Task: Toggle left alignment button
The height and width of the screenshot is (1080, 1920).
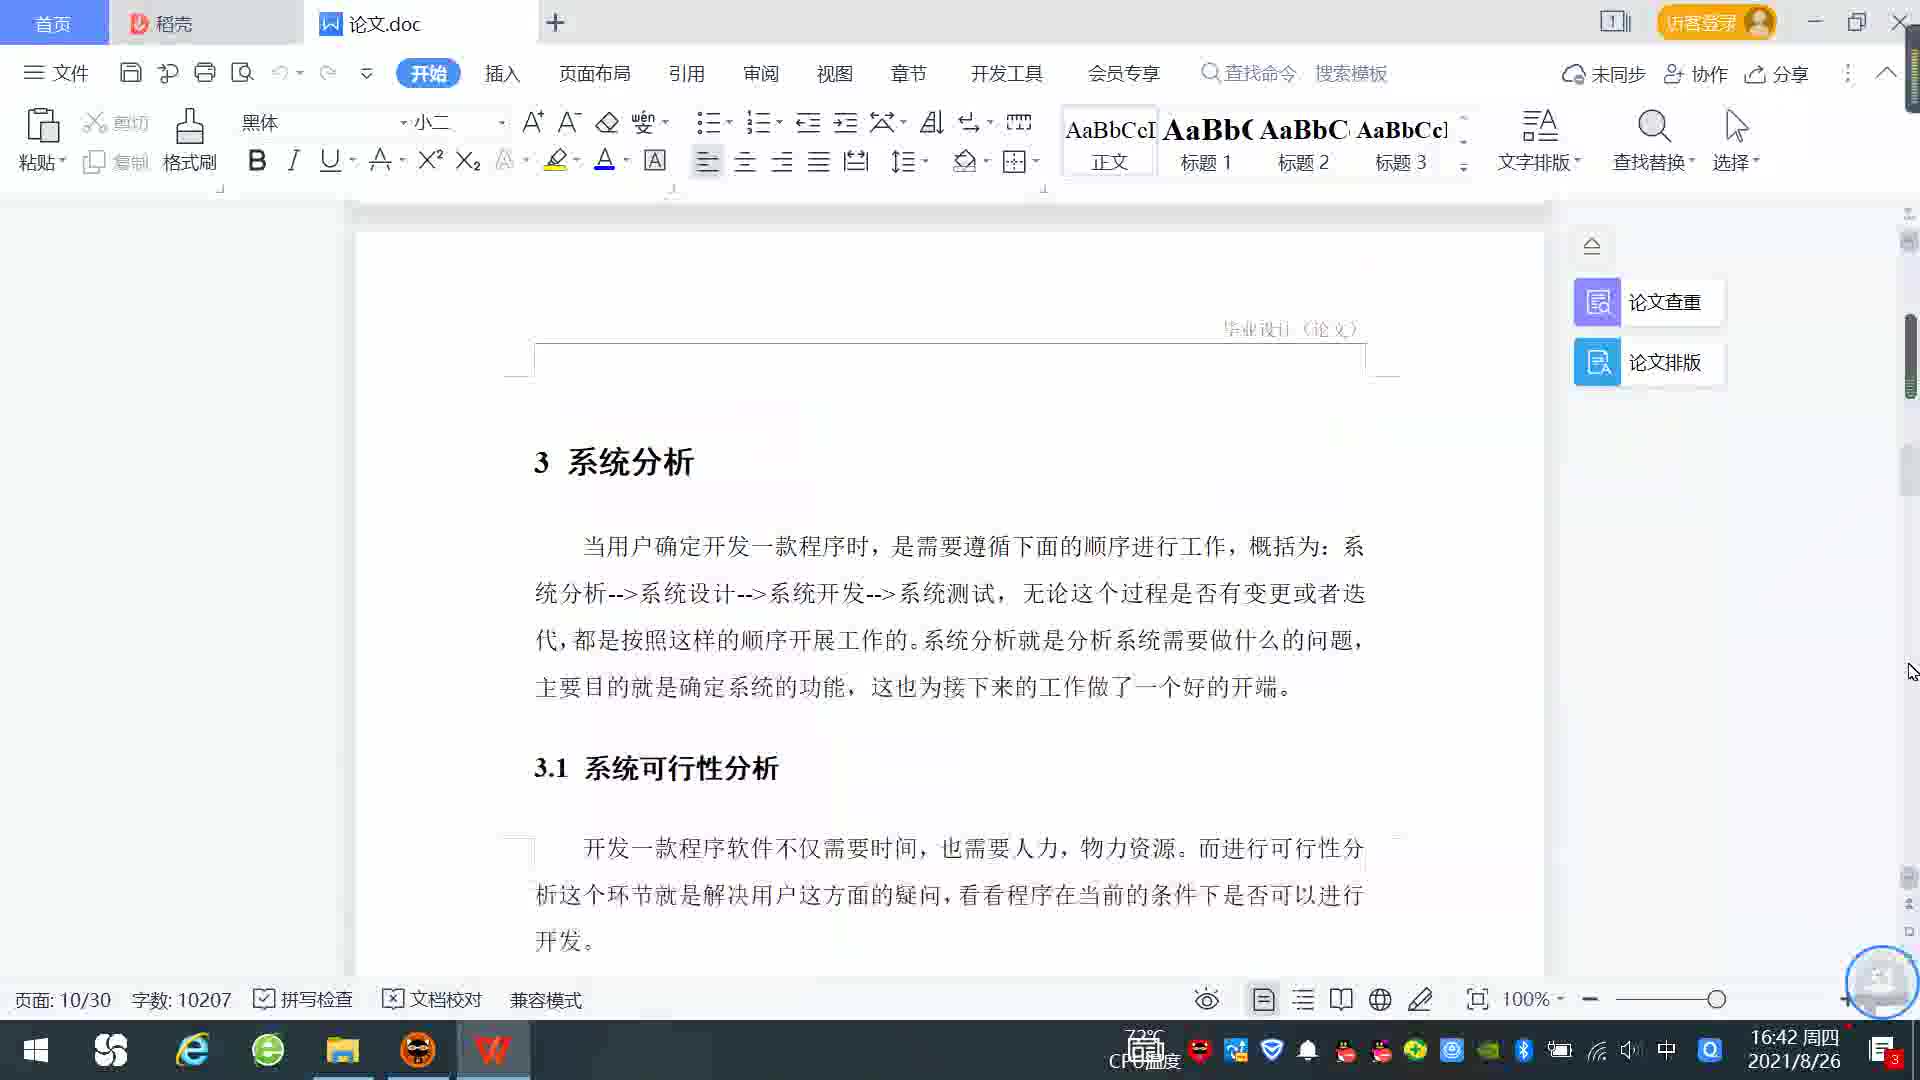Action: (x=707, y=161)
